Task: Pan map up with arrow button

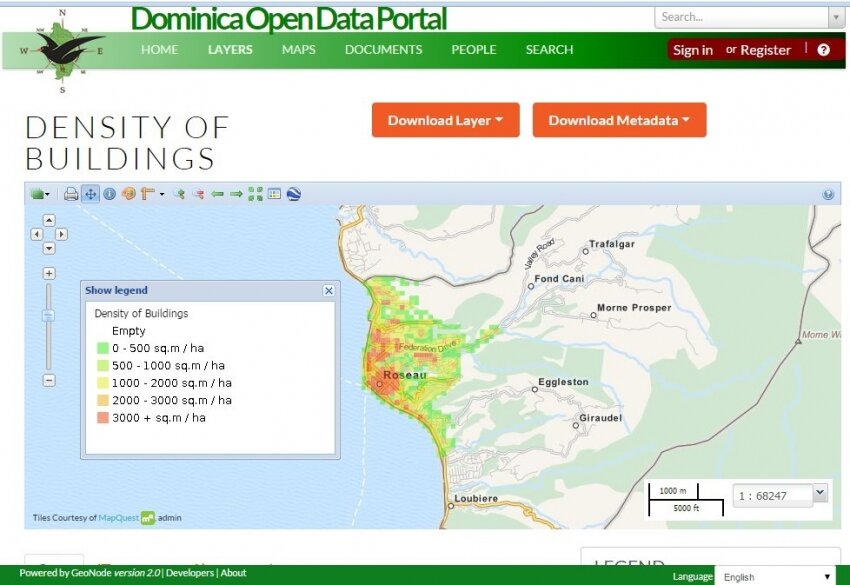Action: click(x=49, y=220)
